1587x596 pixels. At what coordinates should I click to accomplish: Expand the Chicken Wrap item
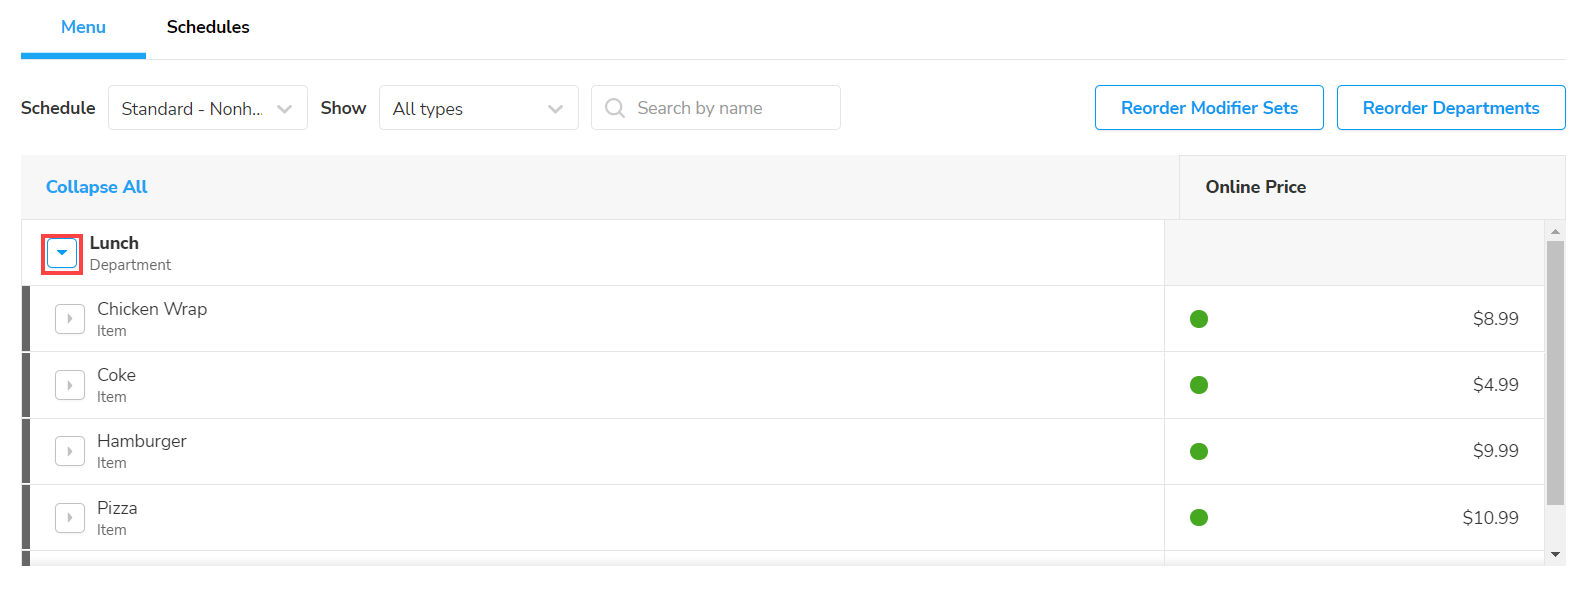coord(70,319)
